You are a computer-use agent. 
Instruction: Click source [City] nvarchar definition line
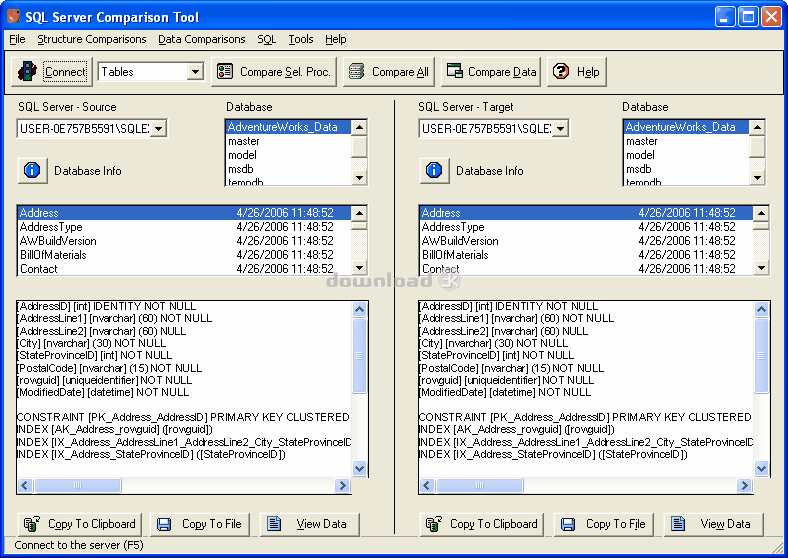coord(91,343)
